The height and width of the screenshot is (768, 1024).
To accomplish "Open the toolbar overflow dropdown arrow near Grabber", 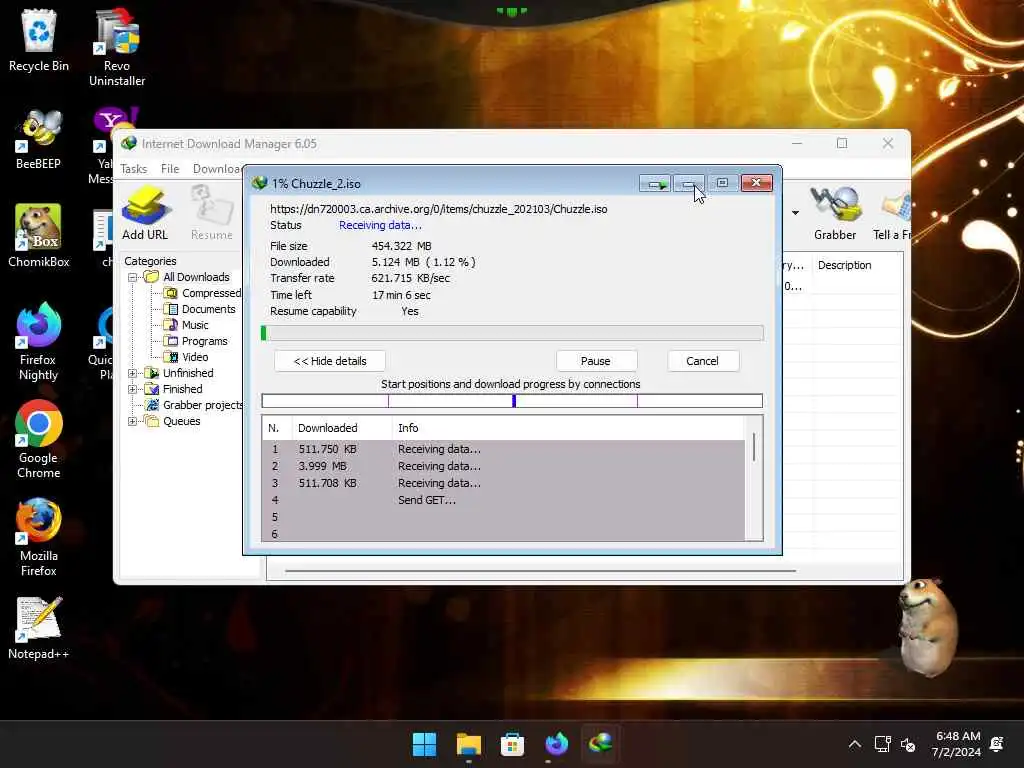I will point(795,213).
